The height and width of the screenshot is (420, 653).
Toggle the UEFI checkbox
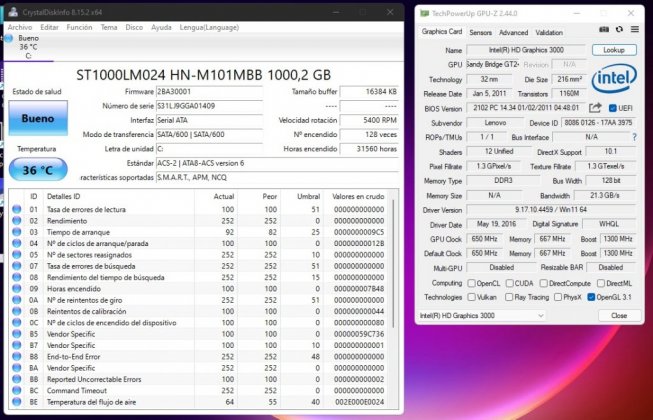tap(613, 108)
